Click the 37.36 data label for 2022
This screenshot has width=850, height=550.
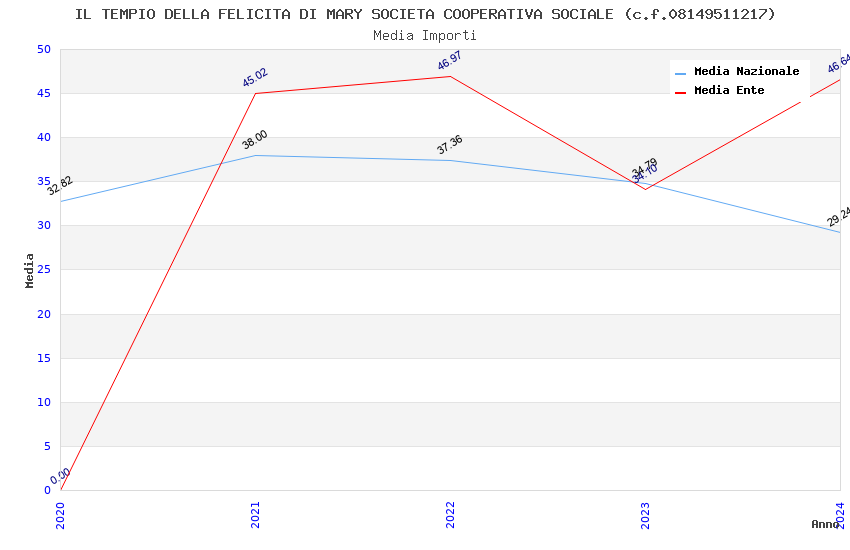(450, 145)
